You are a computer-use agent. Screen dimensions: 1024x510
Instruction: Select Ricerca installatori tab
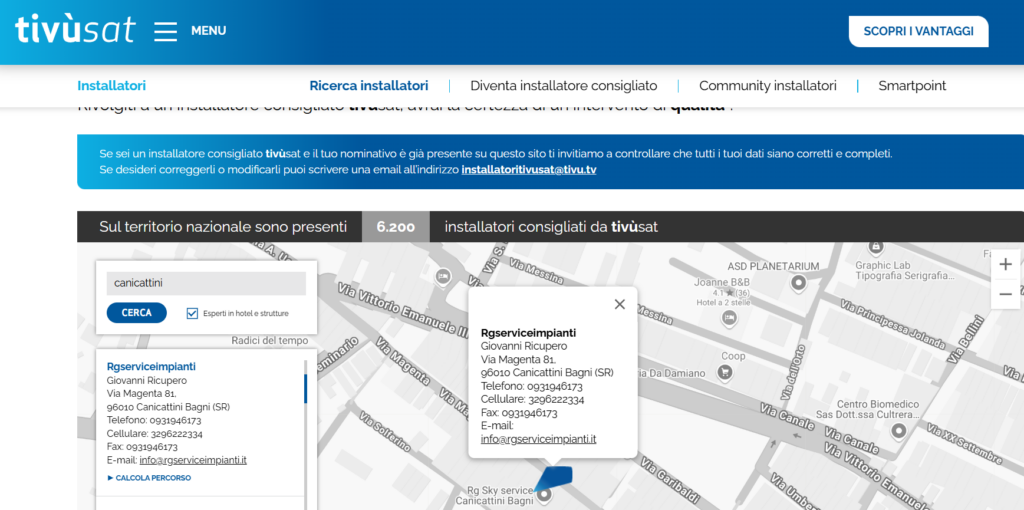pyautogui.click(x=369, y=86)
